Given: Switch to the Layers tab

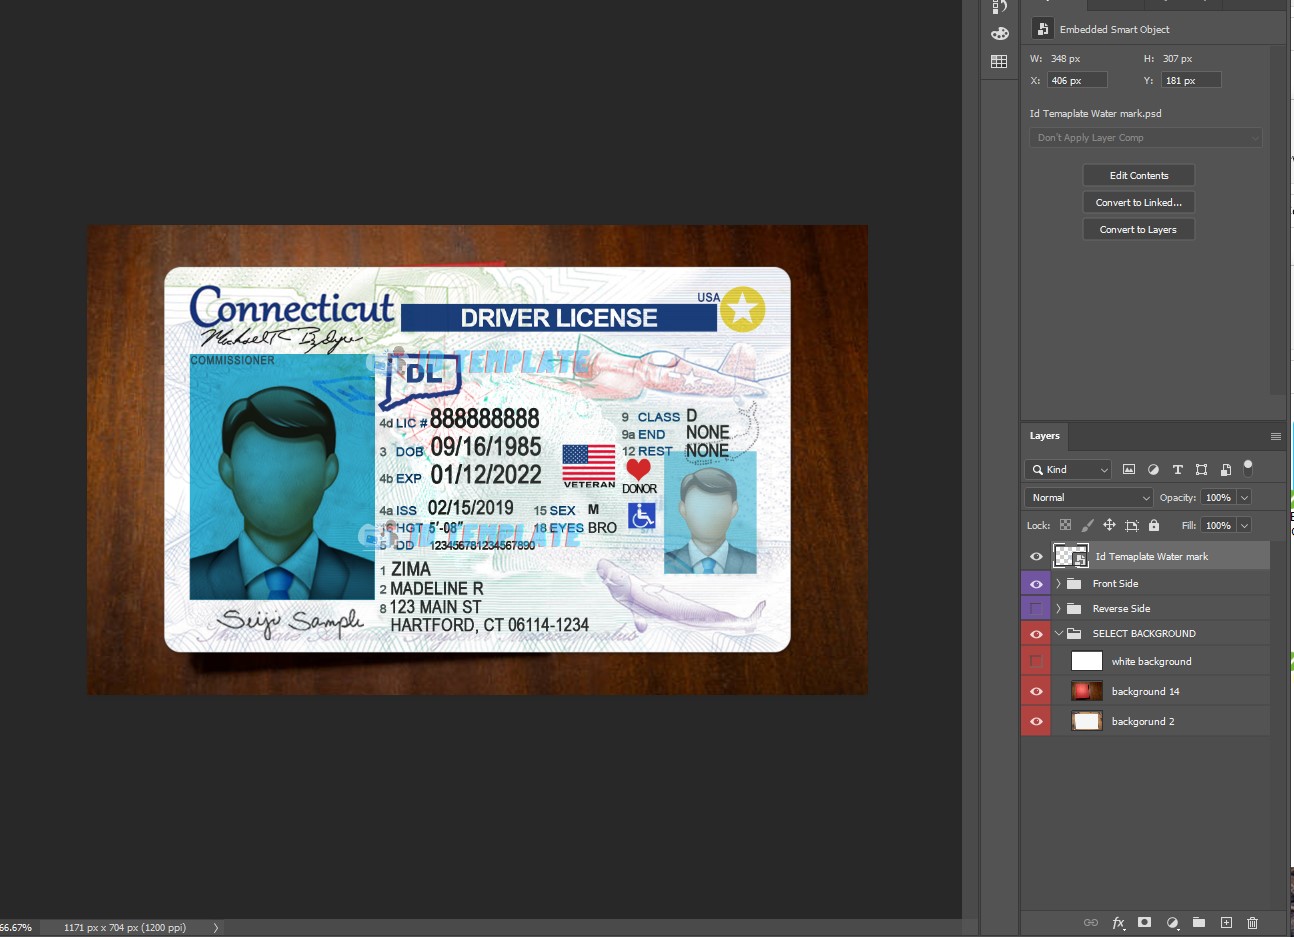Looking at the screenshot, I should pos(1044,436).
